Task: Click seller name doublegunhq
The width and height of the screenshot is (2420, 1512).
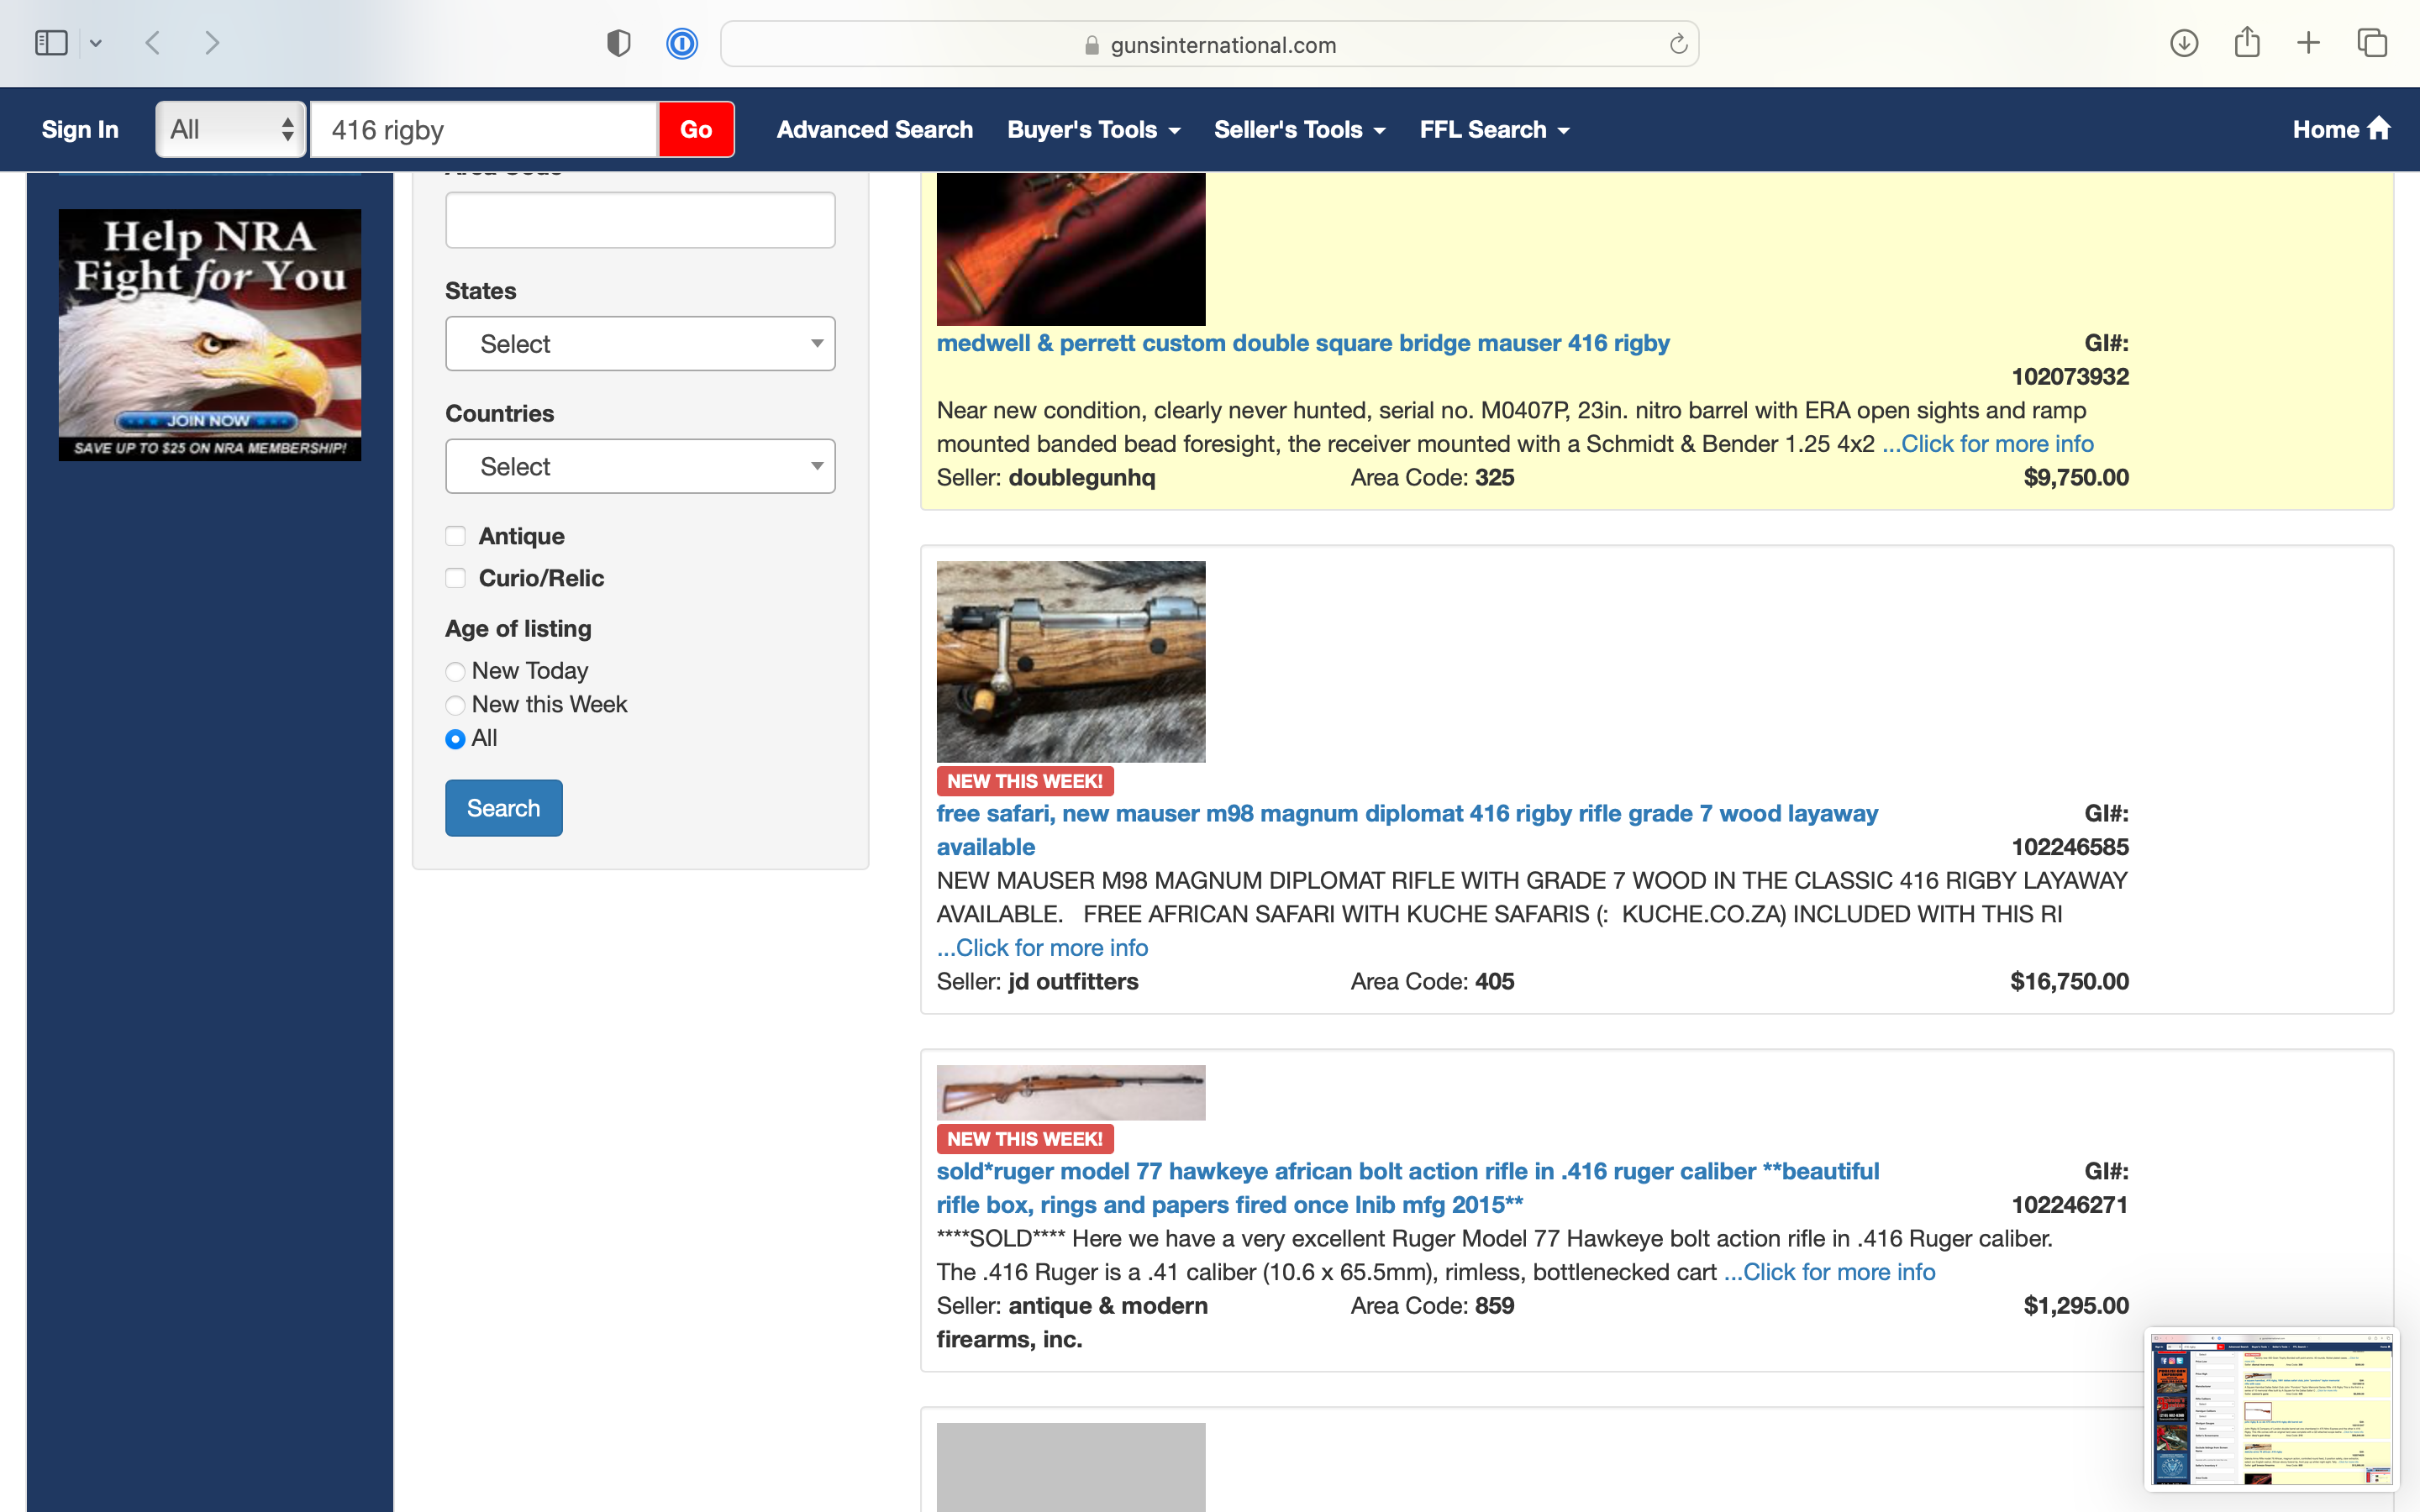Action: click(x=1082, y=478)
